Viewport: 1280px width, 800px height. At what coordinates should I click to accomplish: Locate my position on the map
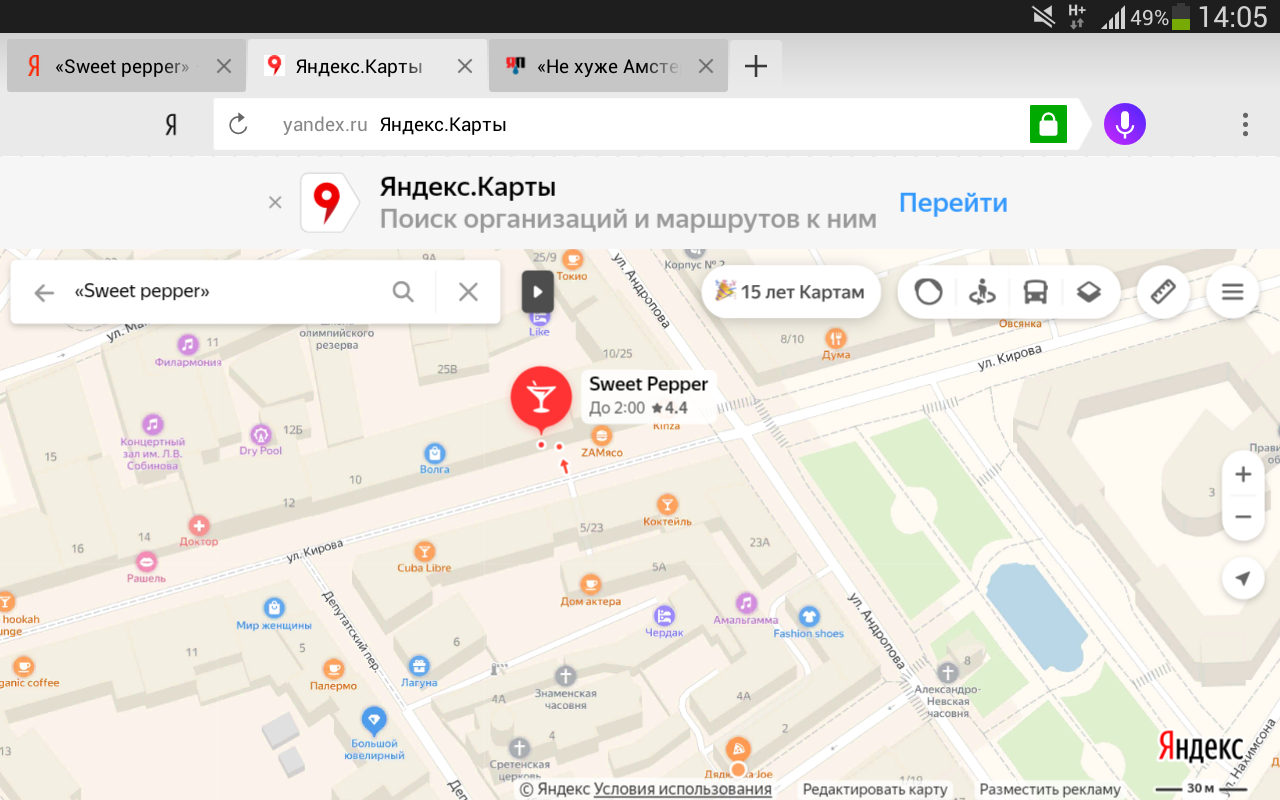1243,579
